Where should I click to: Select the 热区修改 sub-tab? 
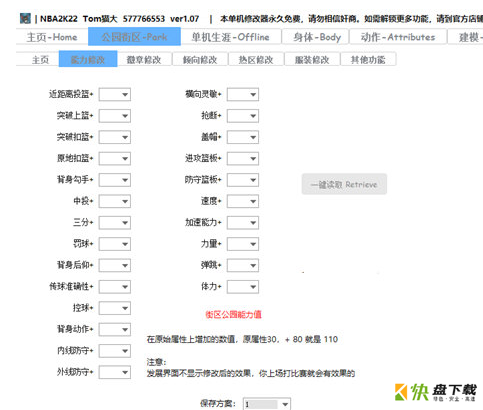pos(256,60)
